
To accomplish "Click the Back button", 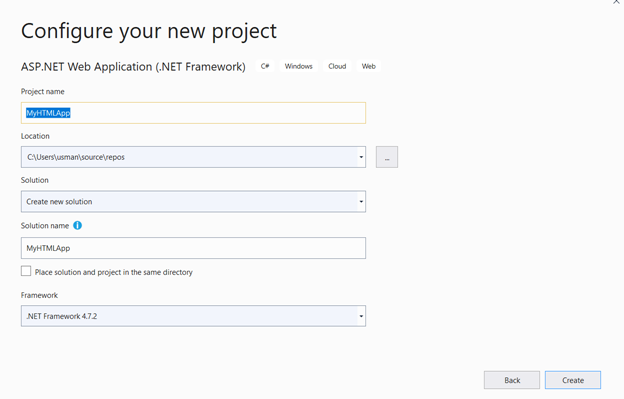I will pos(512,380).
